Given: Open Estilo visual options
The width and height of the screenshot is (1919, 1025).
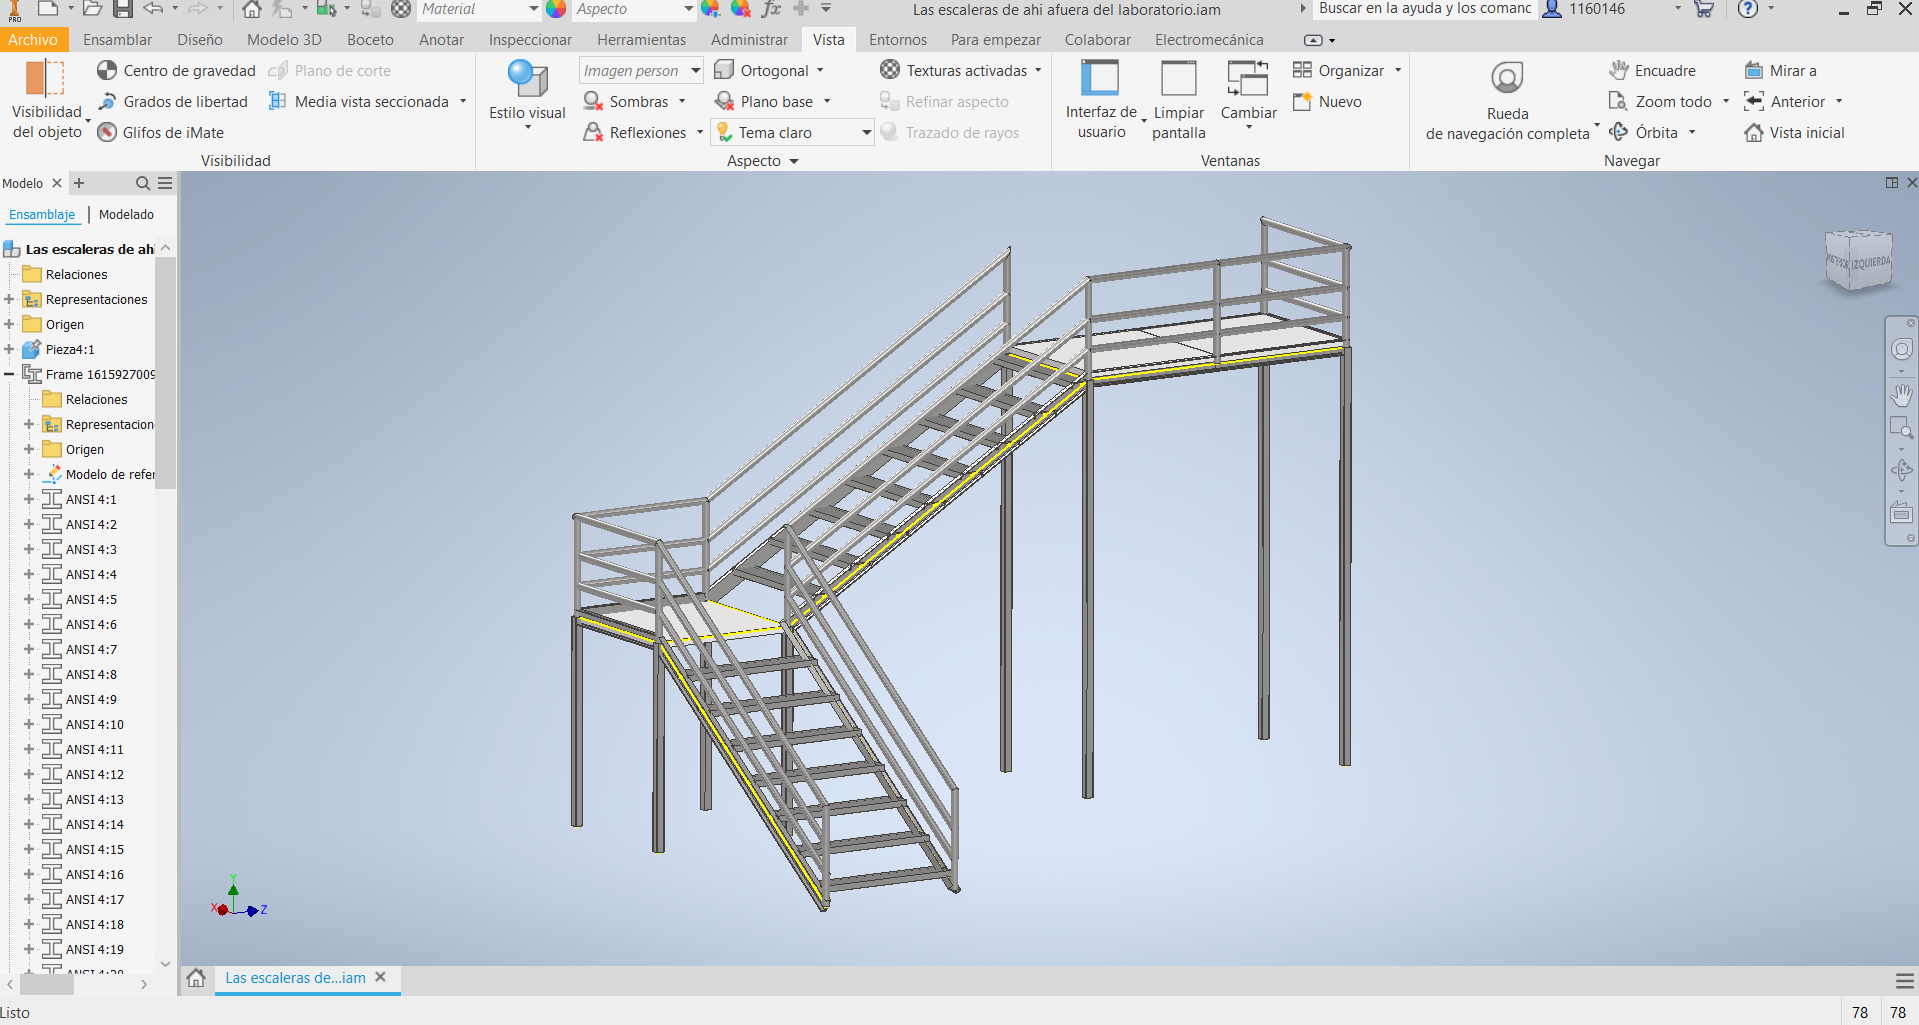Looking at the screenshot, I should (x=527, y=97).
